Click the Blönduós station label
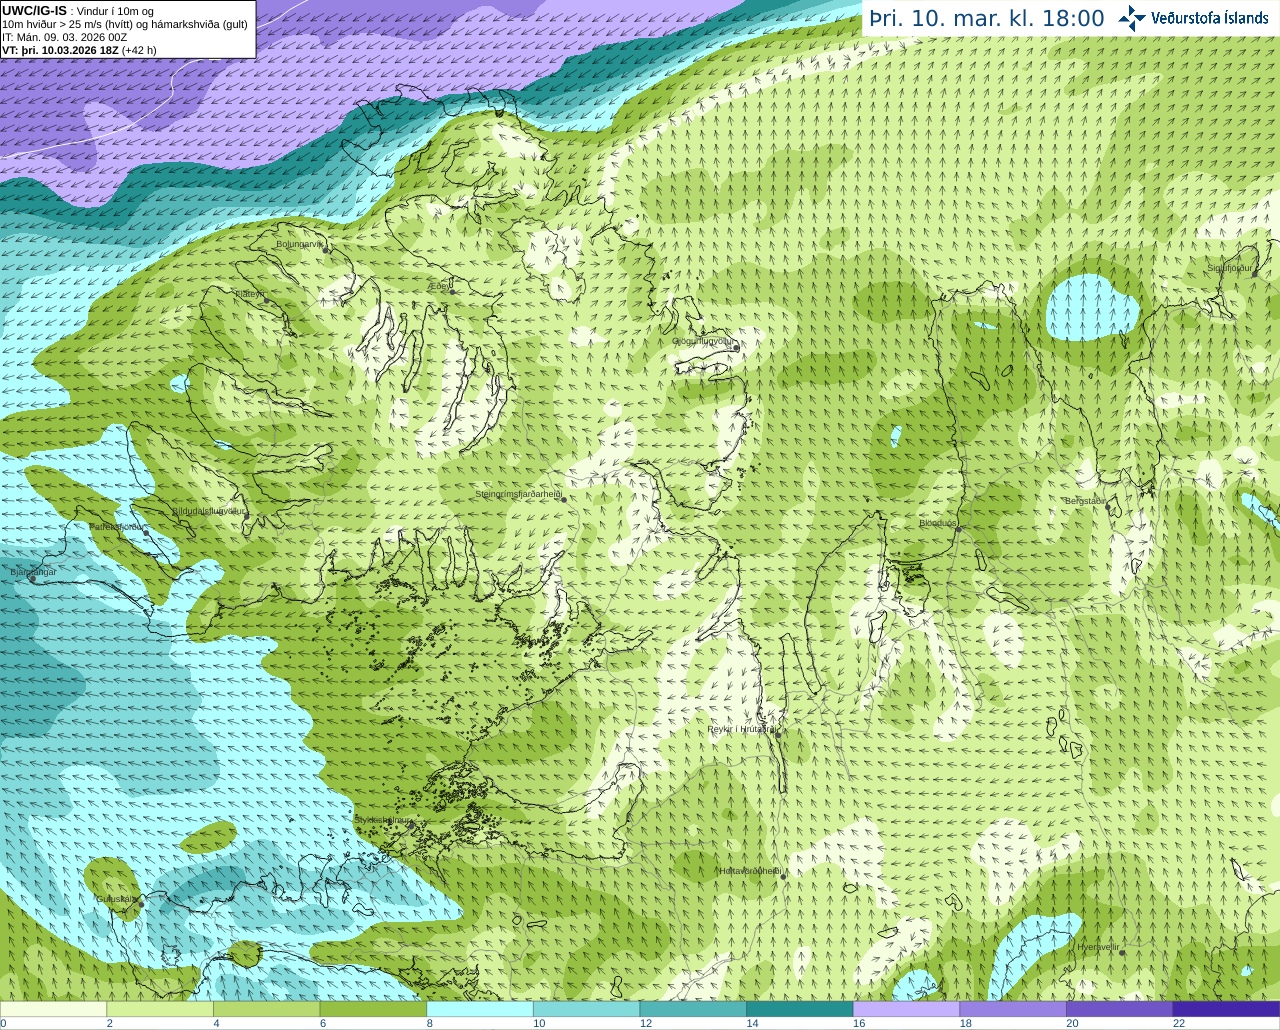This screenshot has height=1030, width=1280. coord(938,523)
